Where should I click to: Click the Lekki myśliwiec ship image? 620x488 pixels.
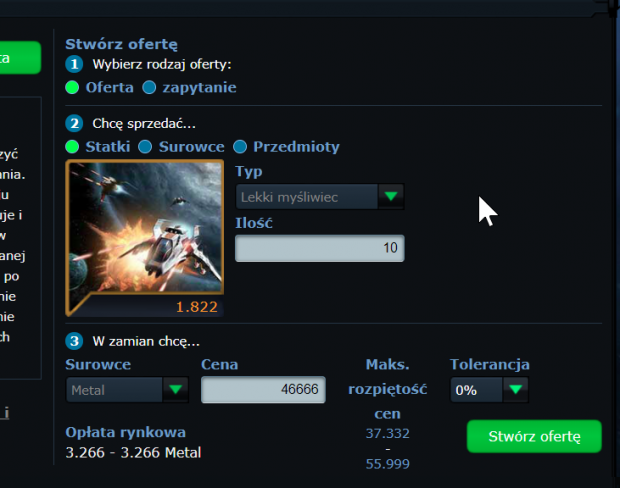[x=146, y=227]
